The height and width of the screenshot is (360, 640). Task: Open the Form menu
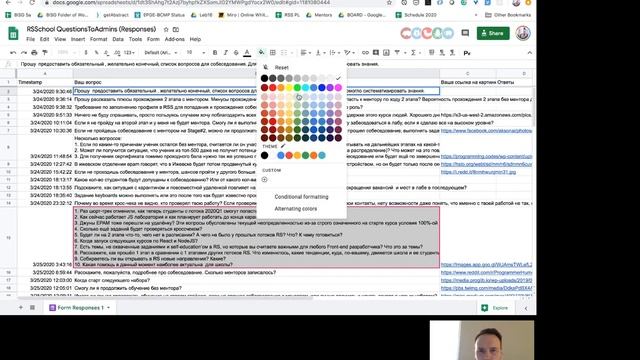pyautogui.click(x=153, y=39)
